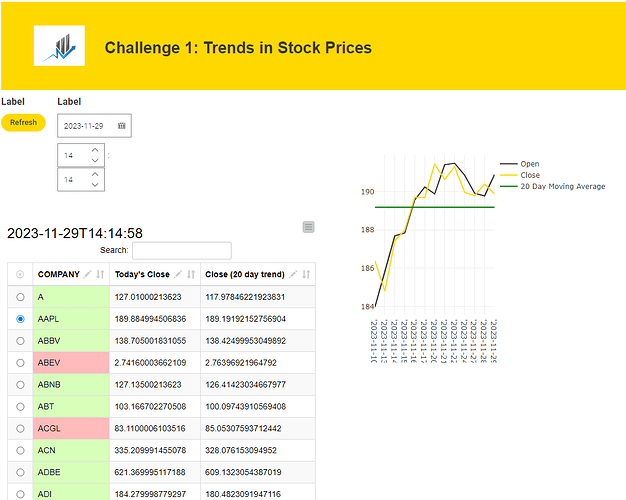Decrease the minute value with down arrow
626x500 pixels.
coord(95,185)
